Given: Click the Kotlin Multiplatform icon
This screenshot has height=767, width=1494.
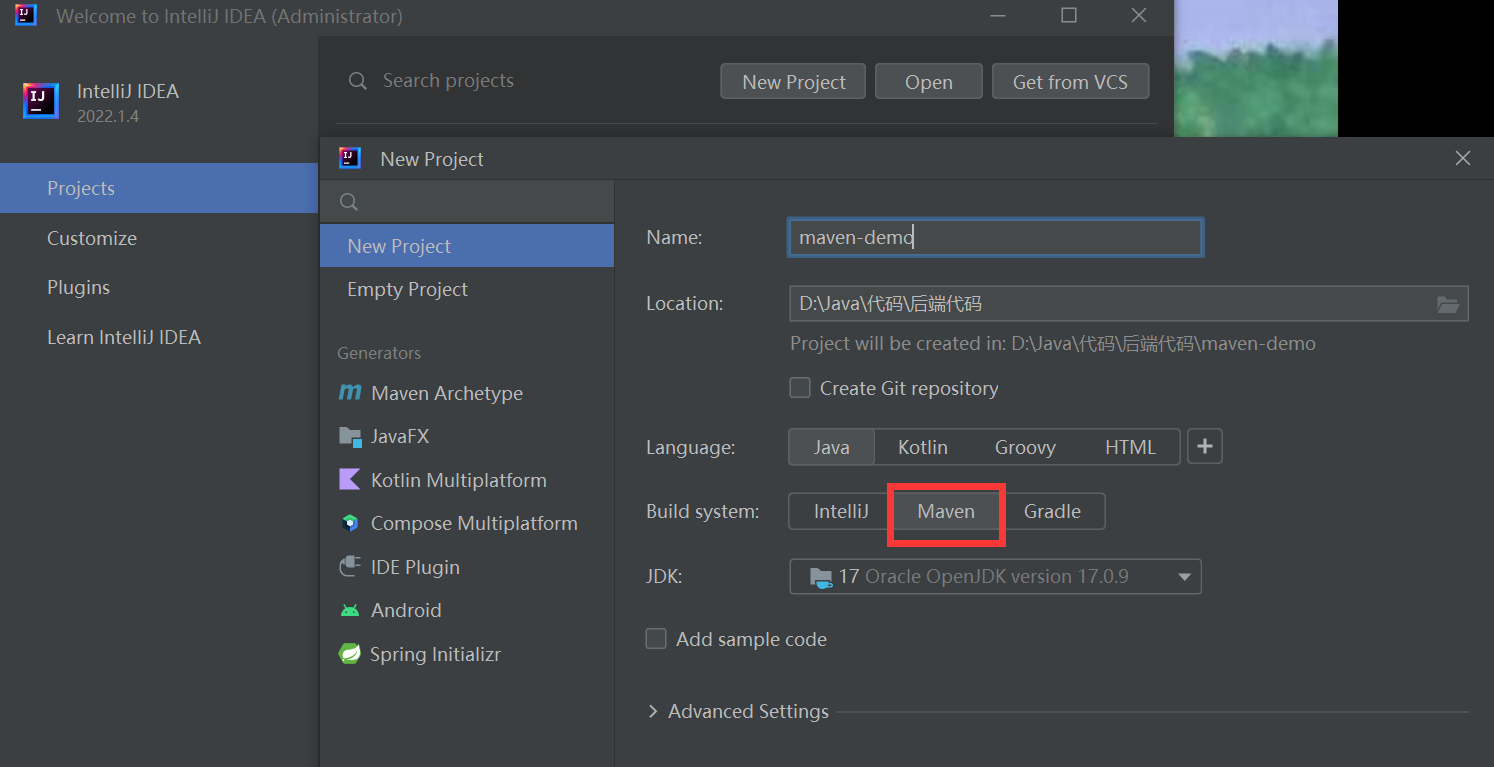Looking at the screenshot, I should click(350, 480).
